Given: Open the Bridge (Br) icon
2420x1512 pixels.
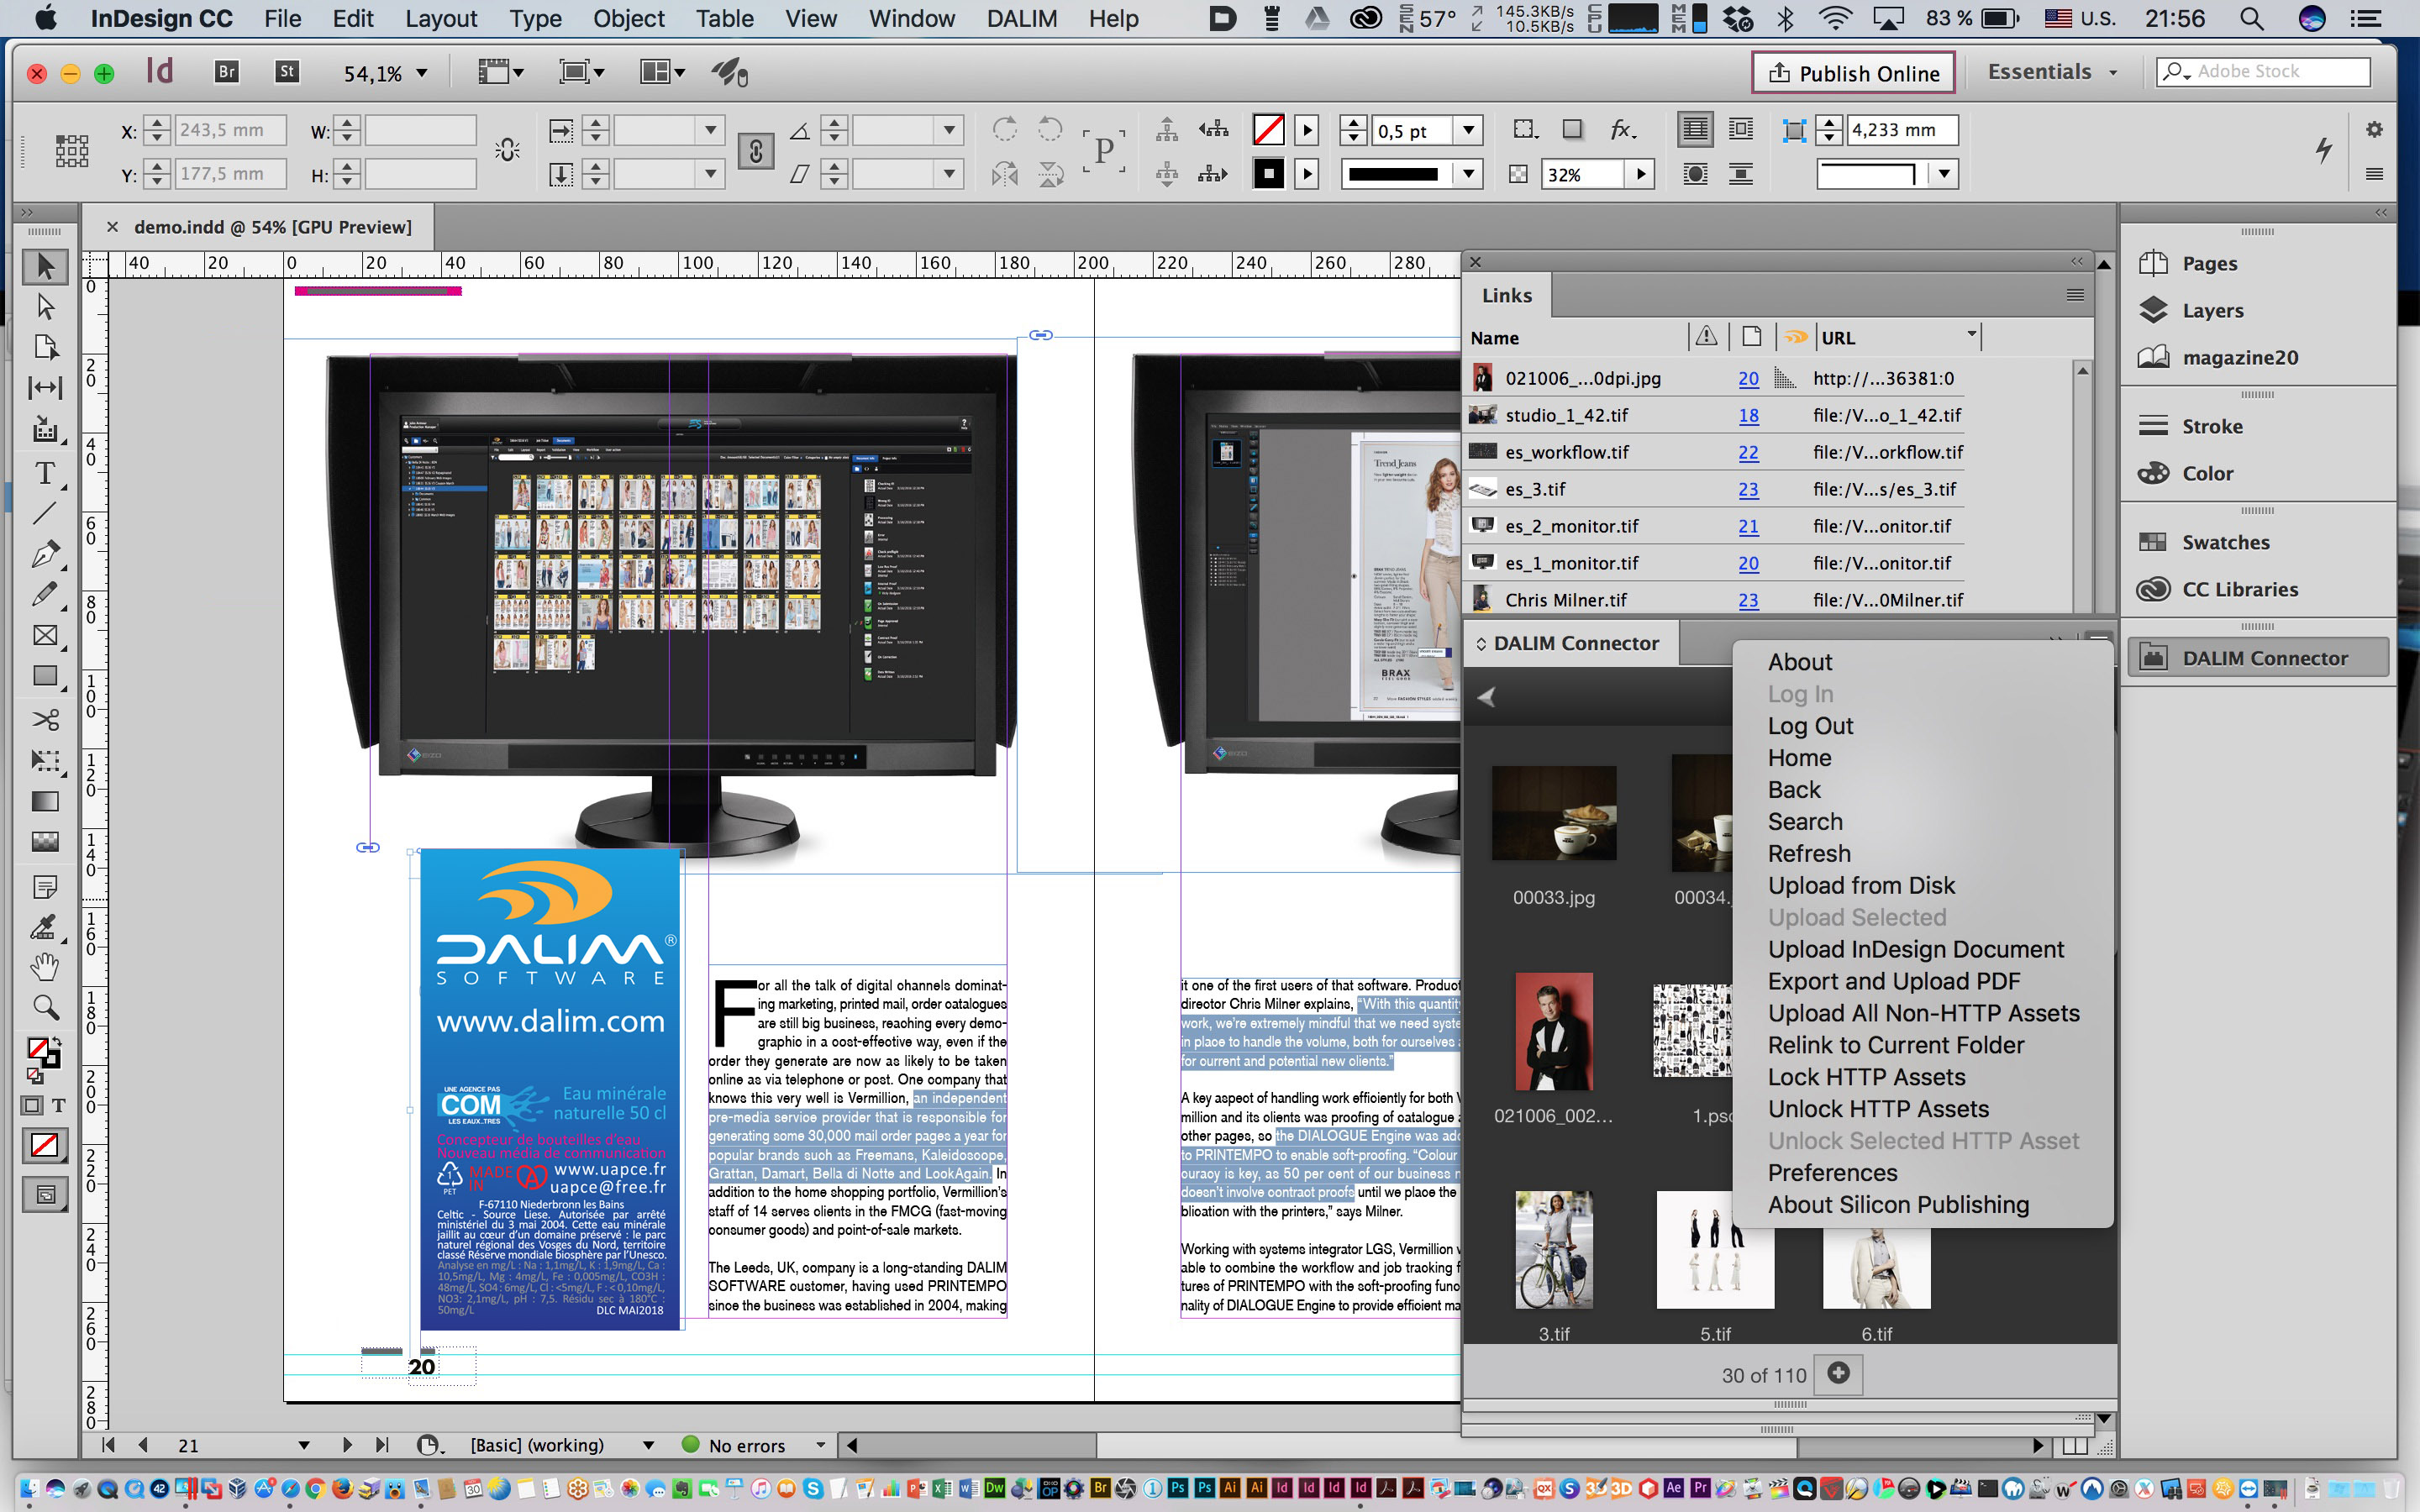Looking at the screenshot, I should point(227,72).
